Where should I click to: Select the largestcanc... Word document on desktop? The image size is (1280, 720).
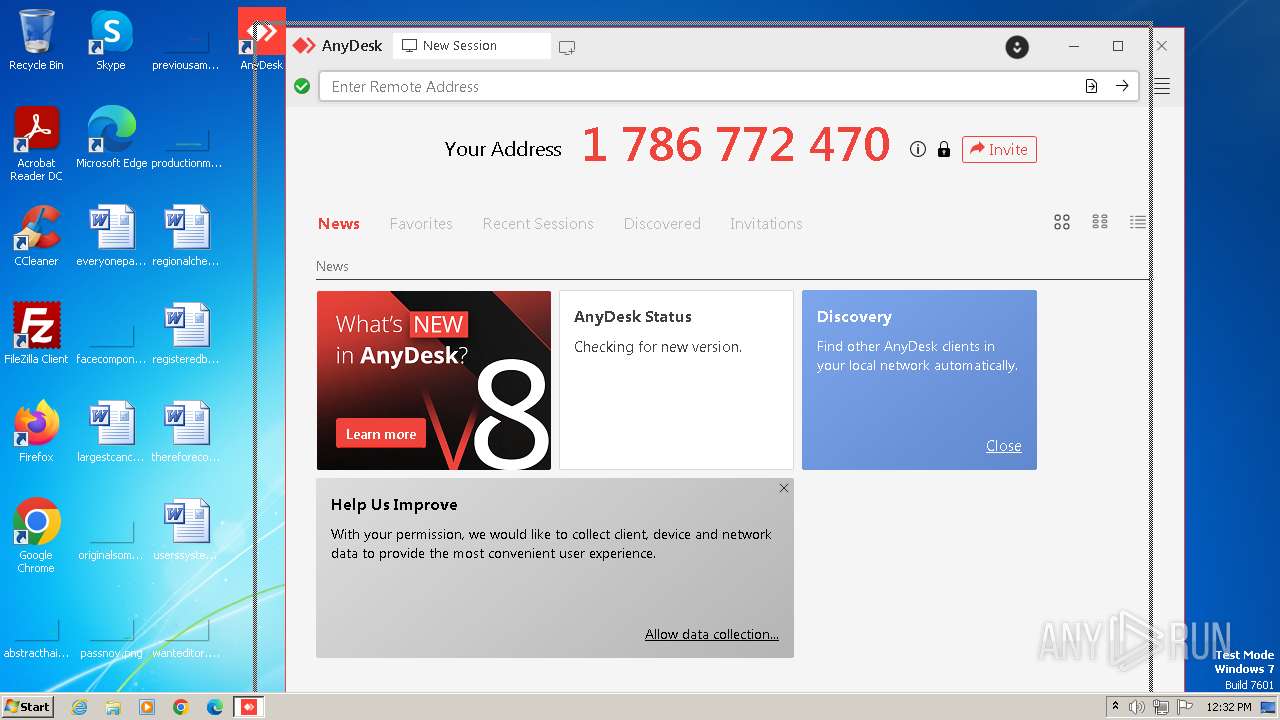coord(111,433)
